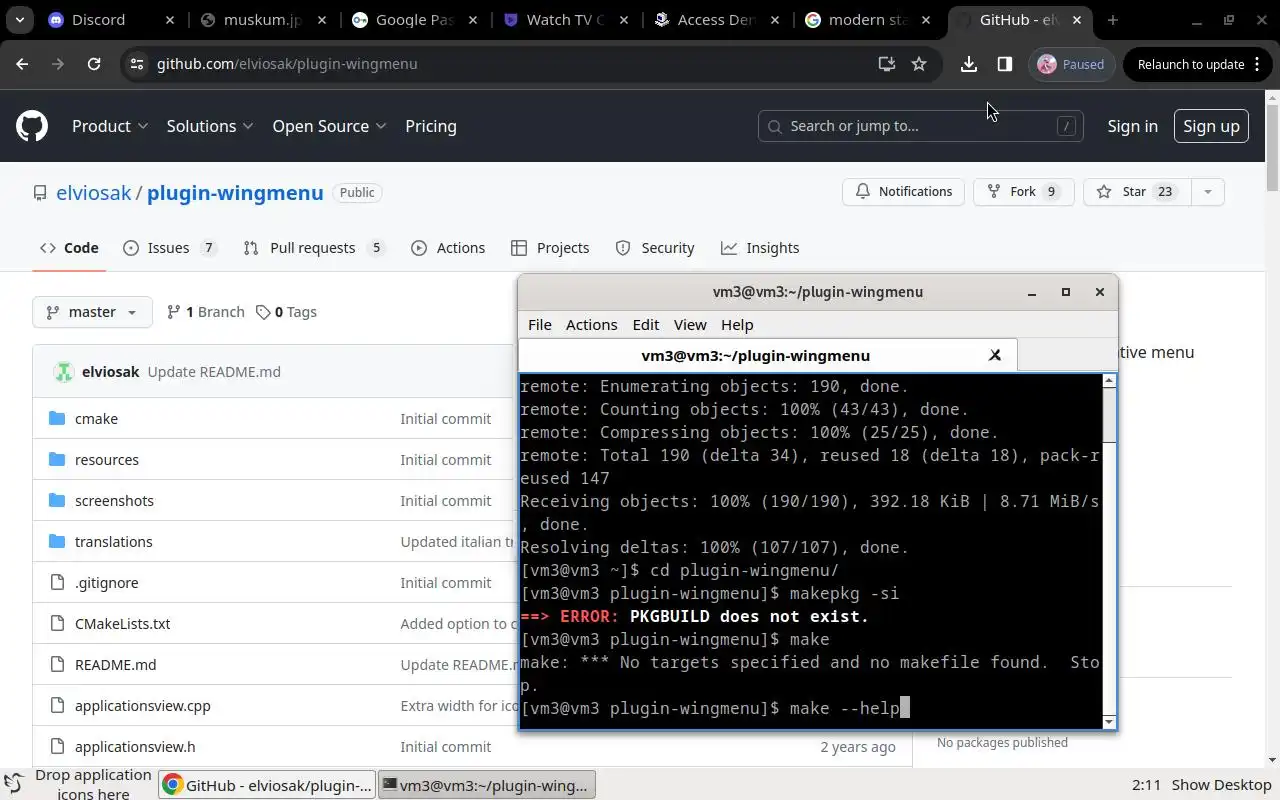Open README.md file
The image size is (1280, 800).
point(116,665)
